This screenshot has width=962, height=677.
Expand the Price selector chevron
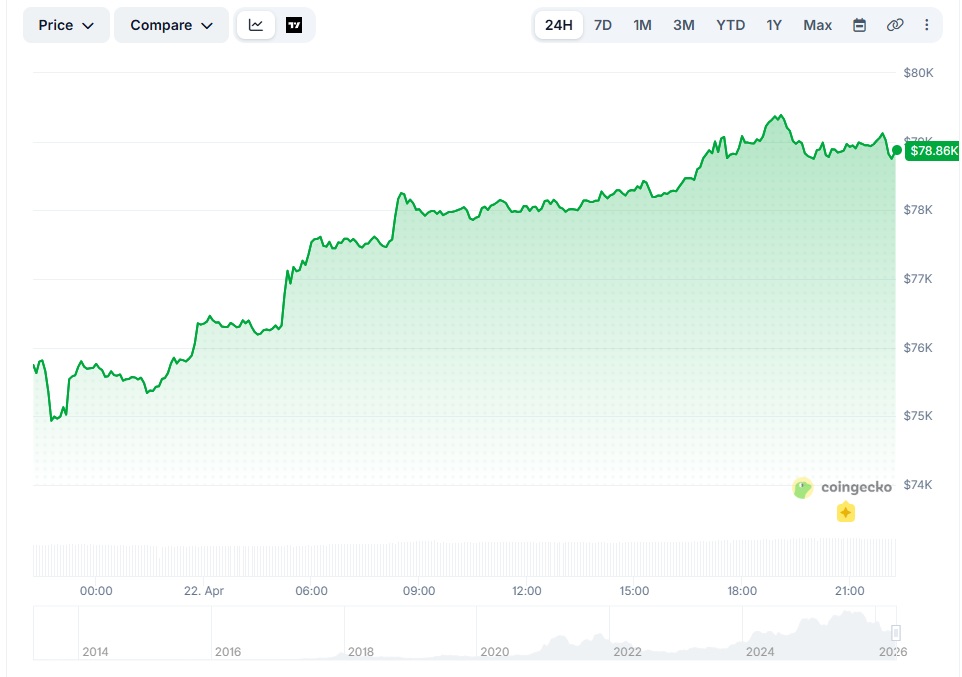(x=90, y=25)
